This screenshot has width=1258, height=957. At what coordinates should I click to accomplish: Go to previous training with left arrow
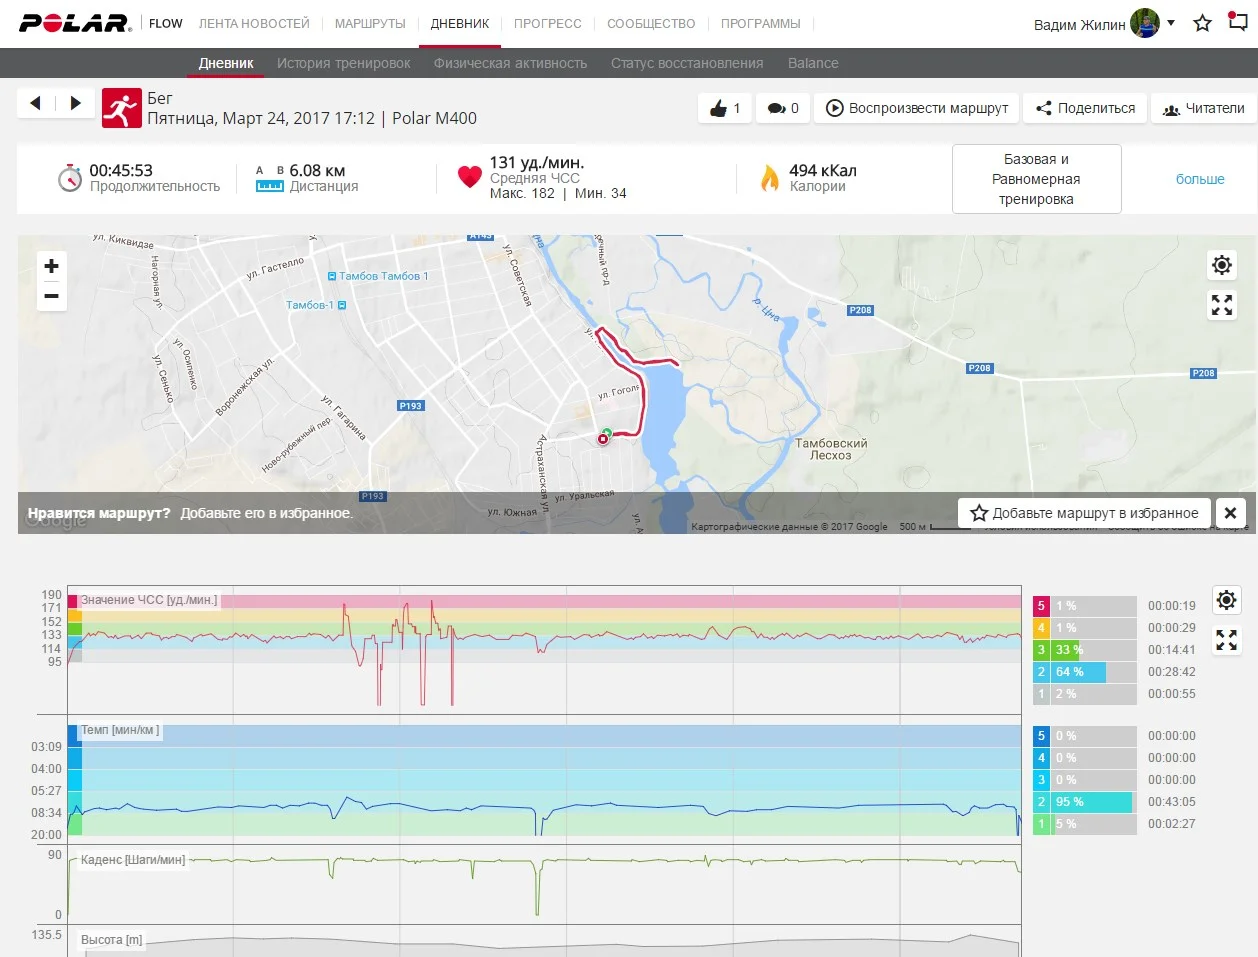tap(36, 103)
